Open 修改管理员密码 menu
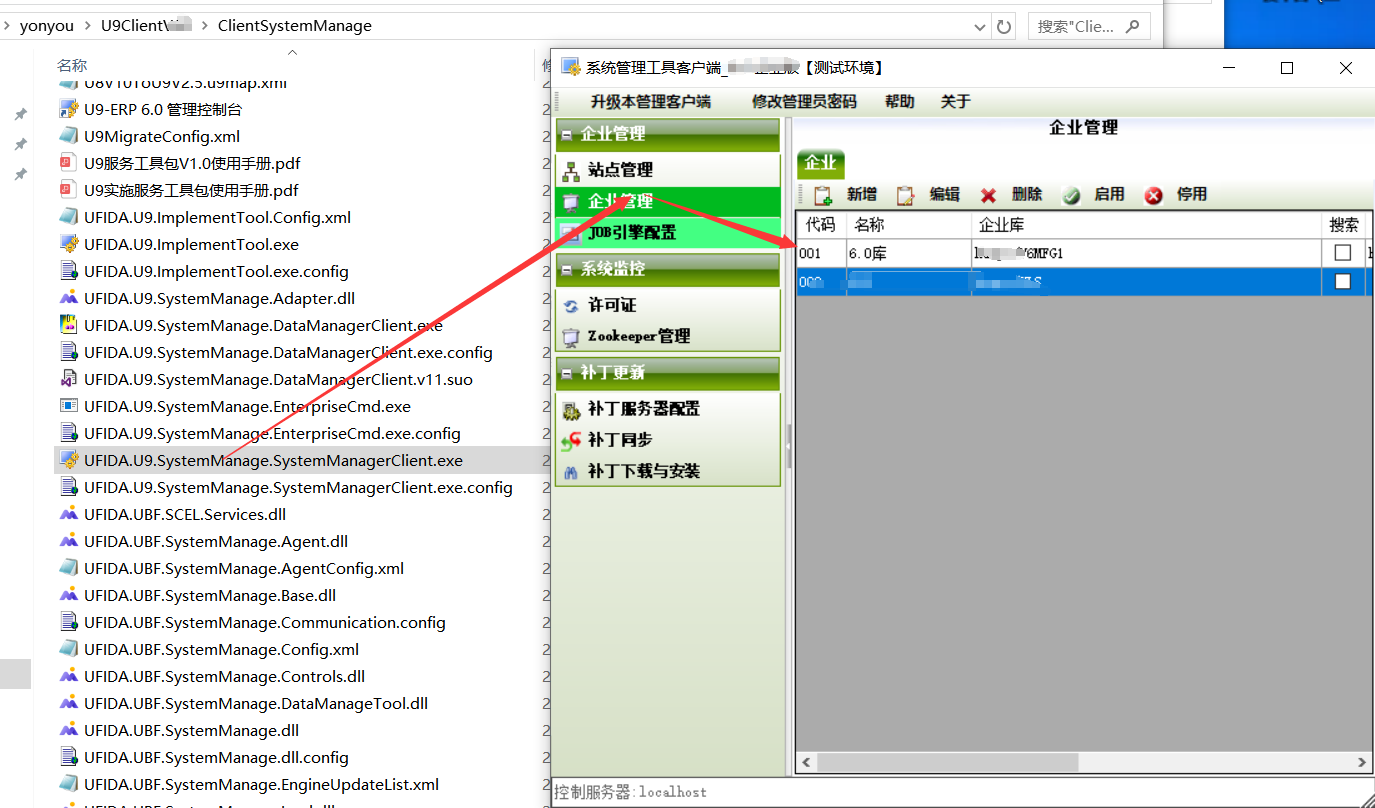This screenshot has height=808, width=1375. click(x=804, y=102)
